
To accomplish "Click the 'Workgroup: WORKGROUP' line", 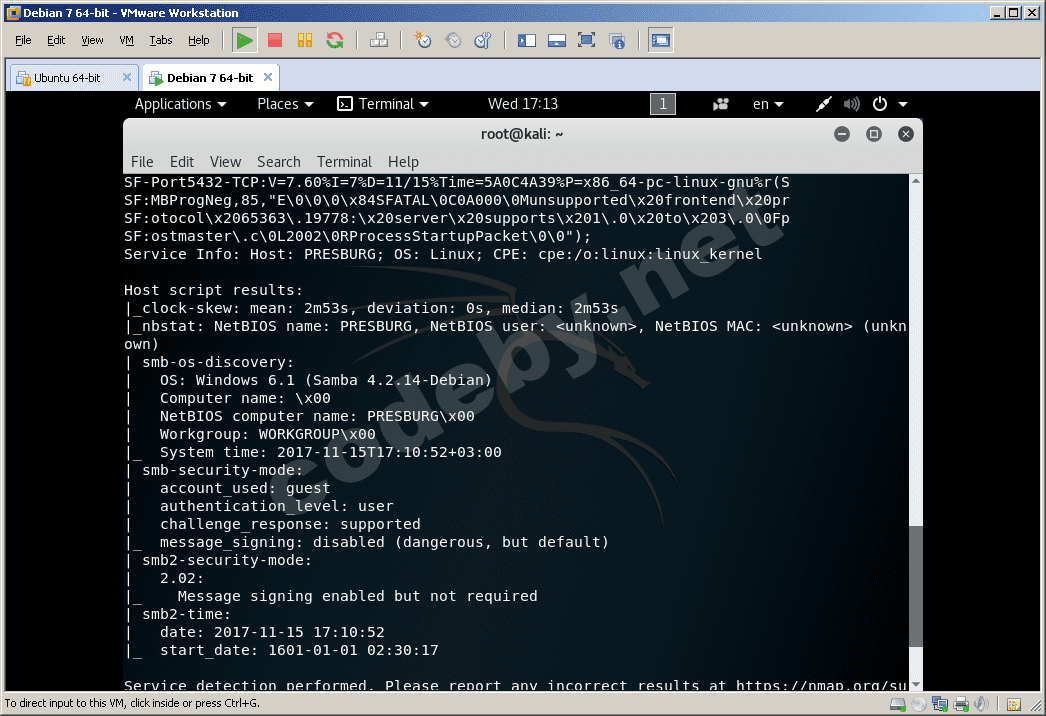I will tap(268, 434).
